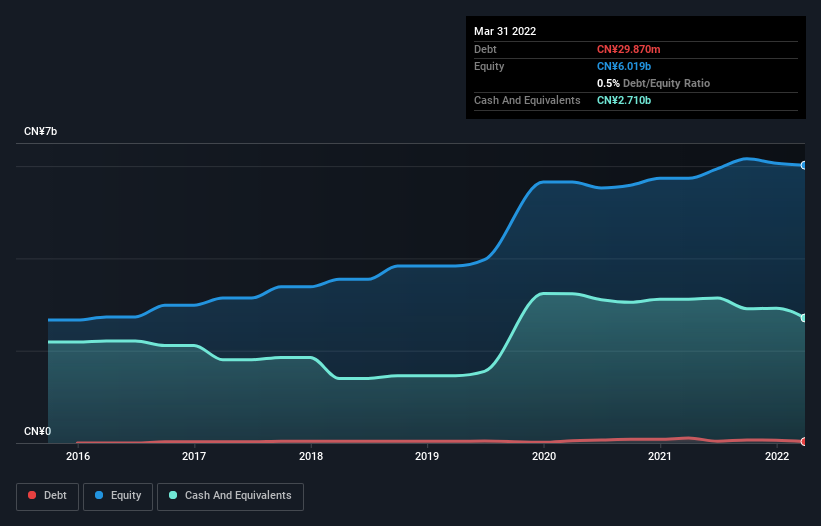The width and height of the screenshot is (821, 526).
Task: Select the Cash And Equivalents end data point marker
Action: (804, 318)
